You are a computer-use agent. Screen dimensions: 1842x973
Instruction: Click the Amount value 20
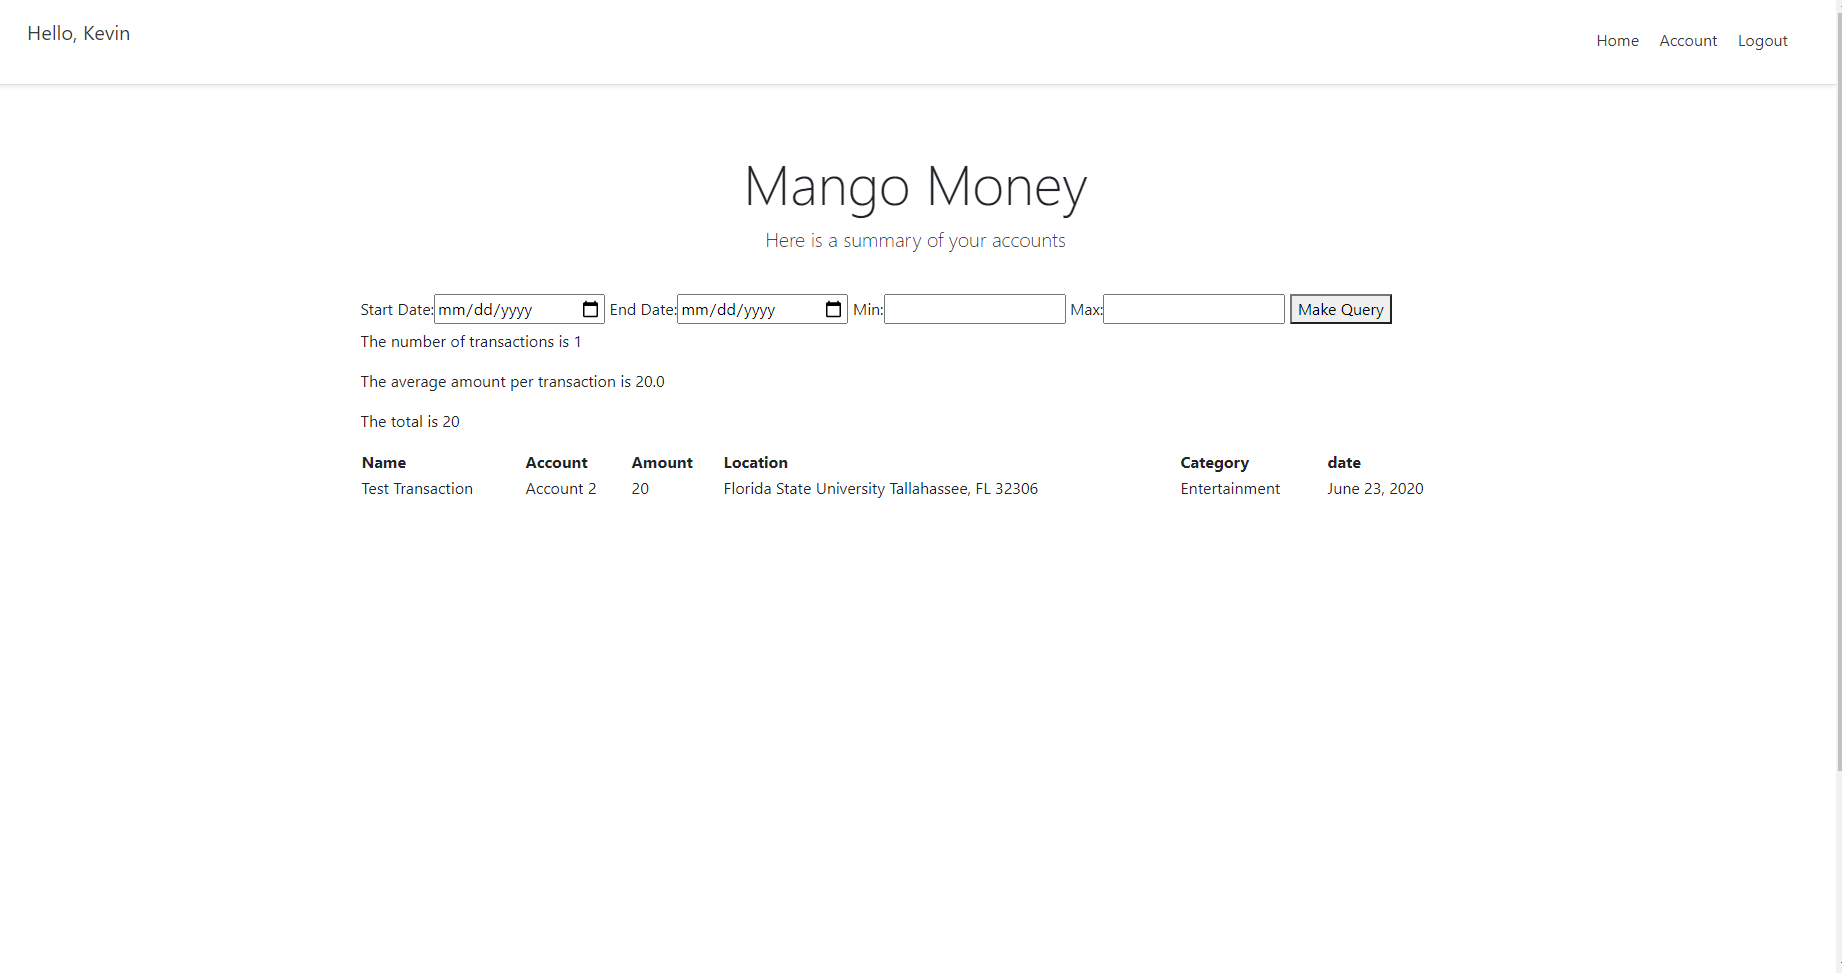pos(640,488)
